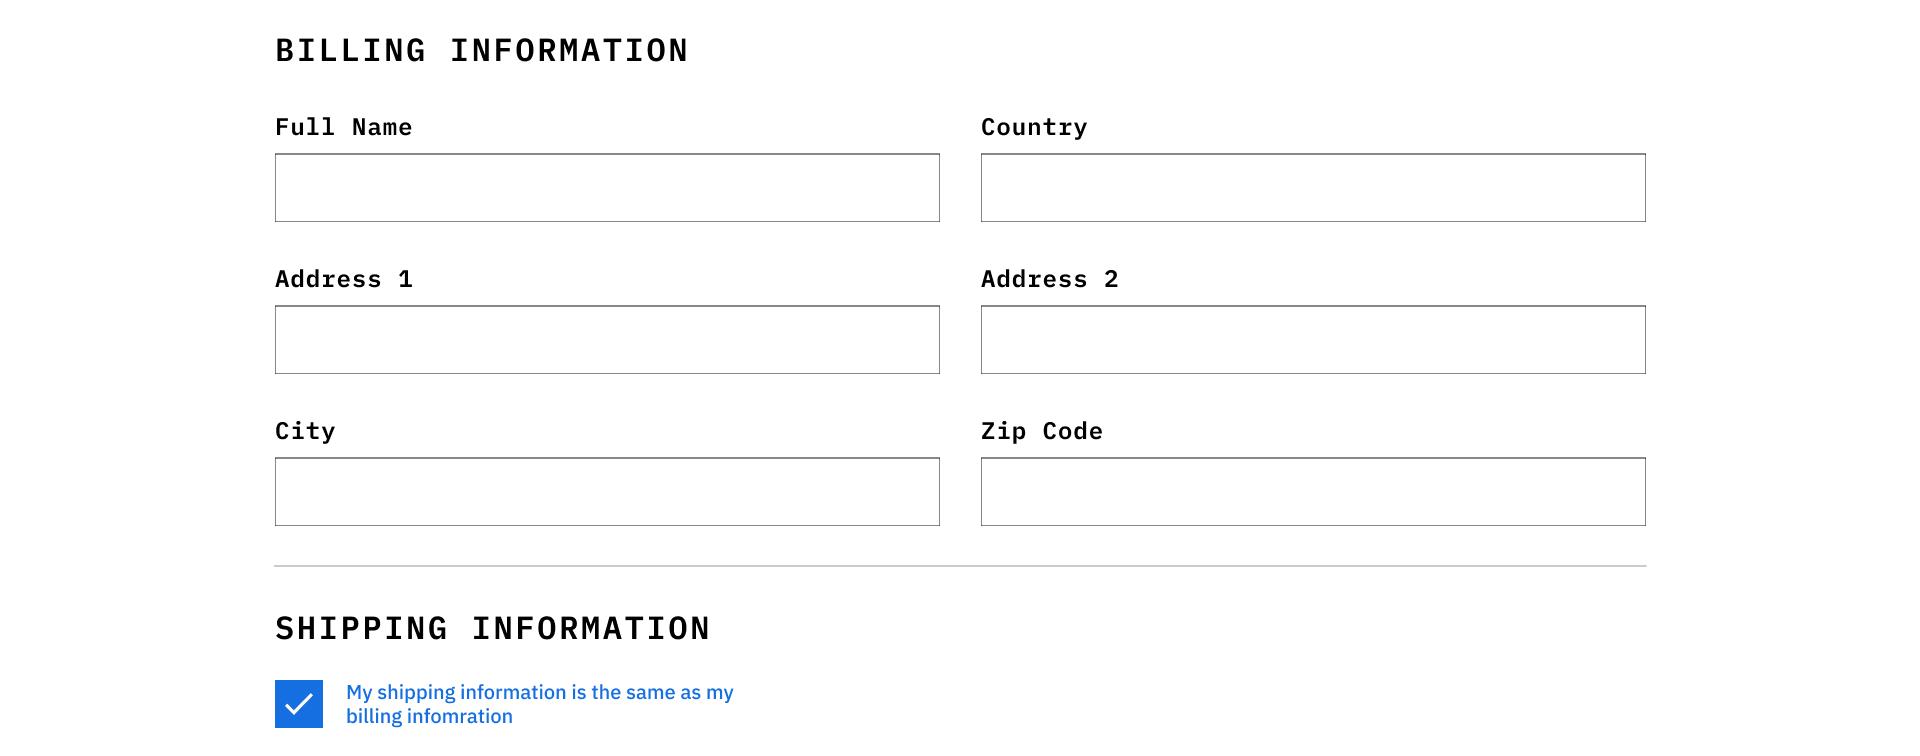
Task: Click the 'City' field label
Action: tap(305, 431)
